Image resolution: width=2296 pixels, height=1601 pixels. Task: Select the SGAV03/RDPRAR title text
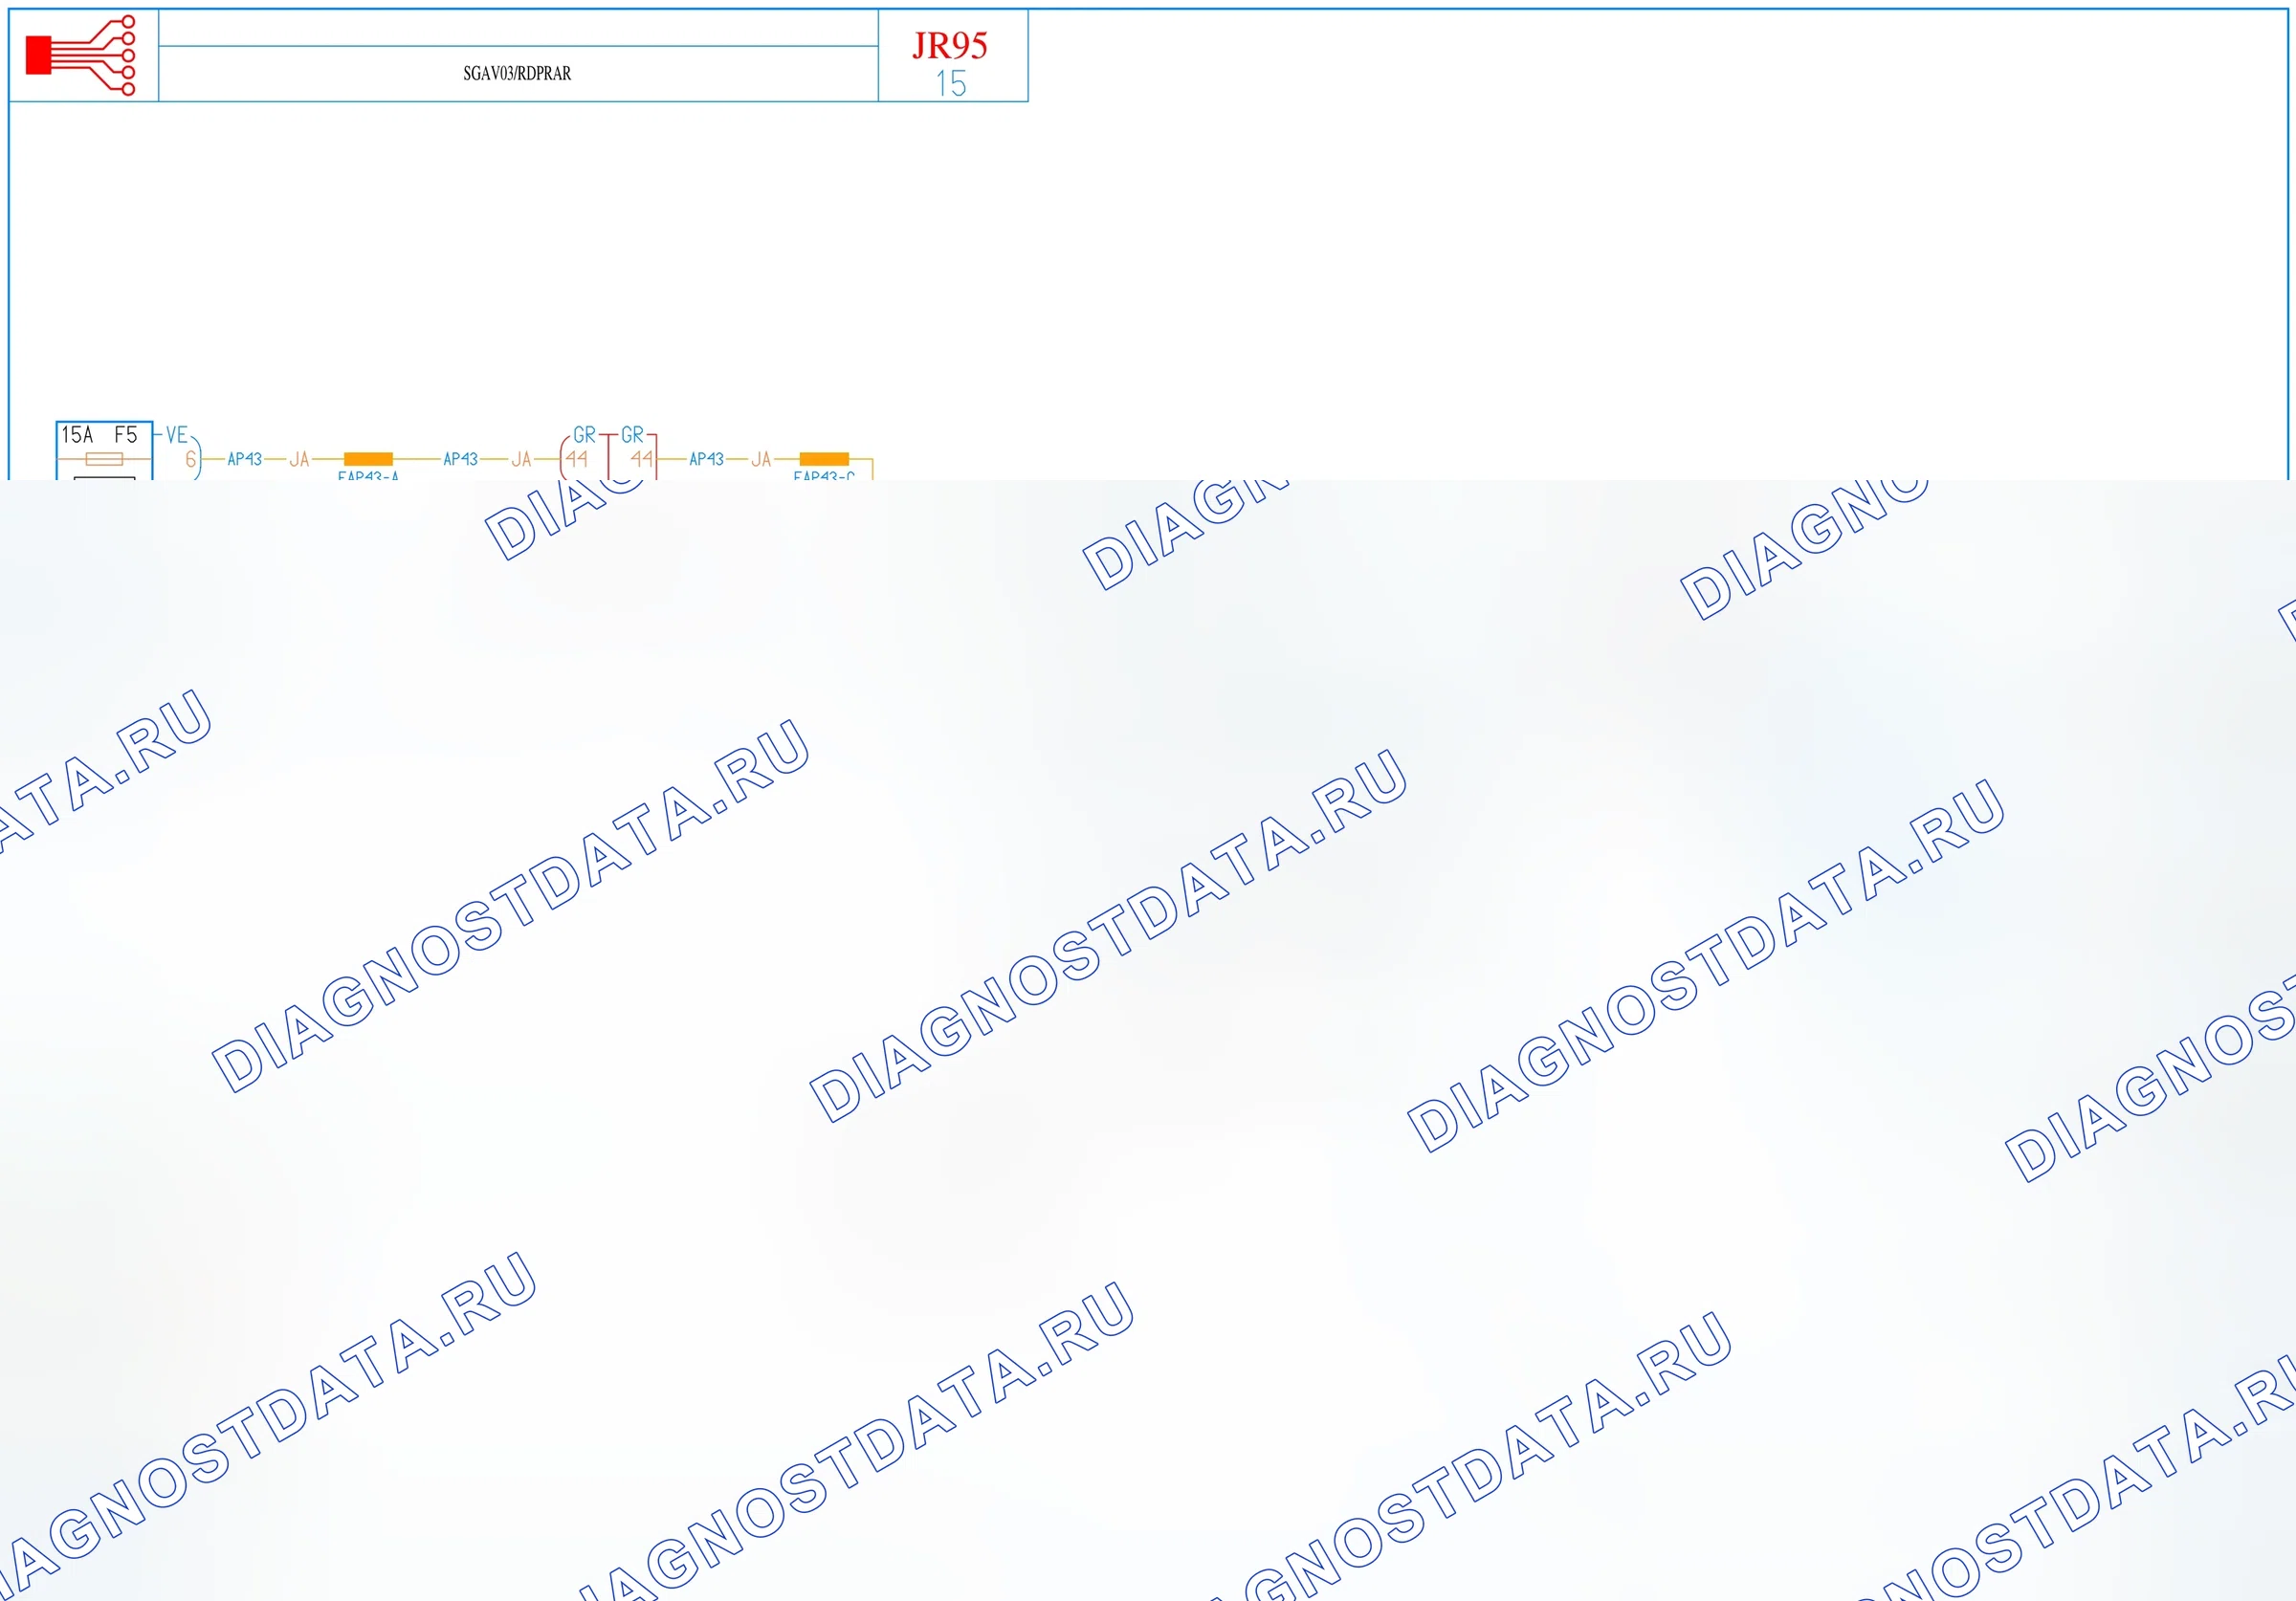pyautogui.click(x=517, y=74)
